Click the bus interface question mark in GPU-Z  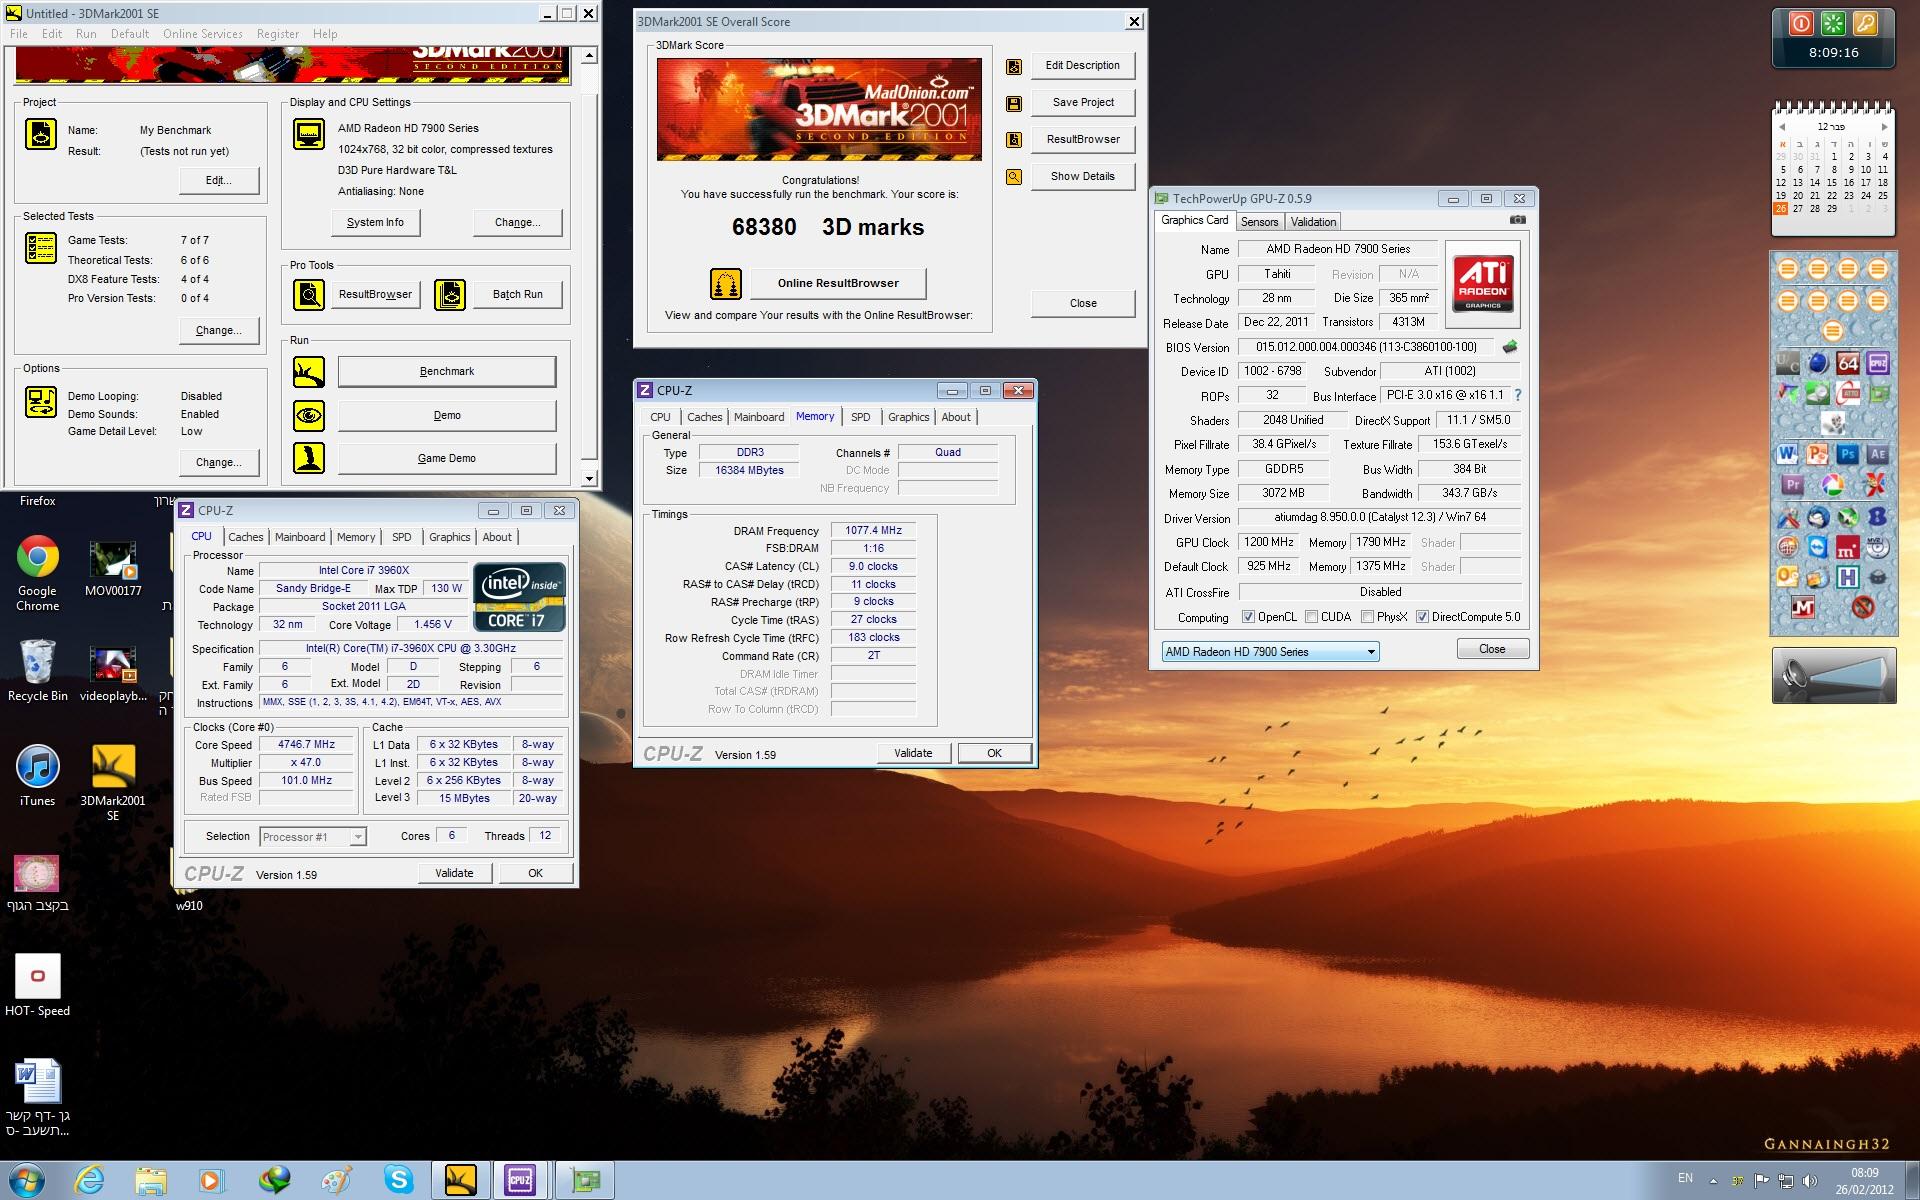(1518, 395)
